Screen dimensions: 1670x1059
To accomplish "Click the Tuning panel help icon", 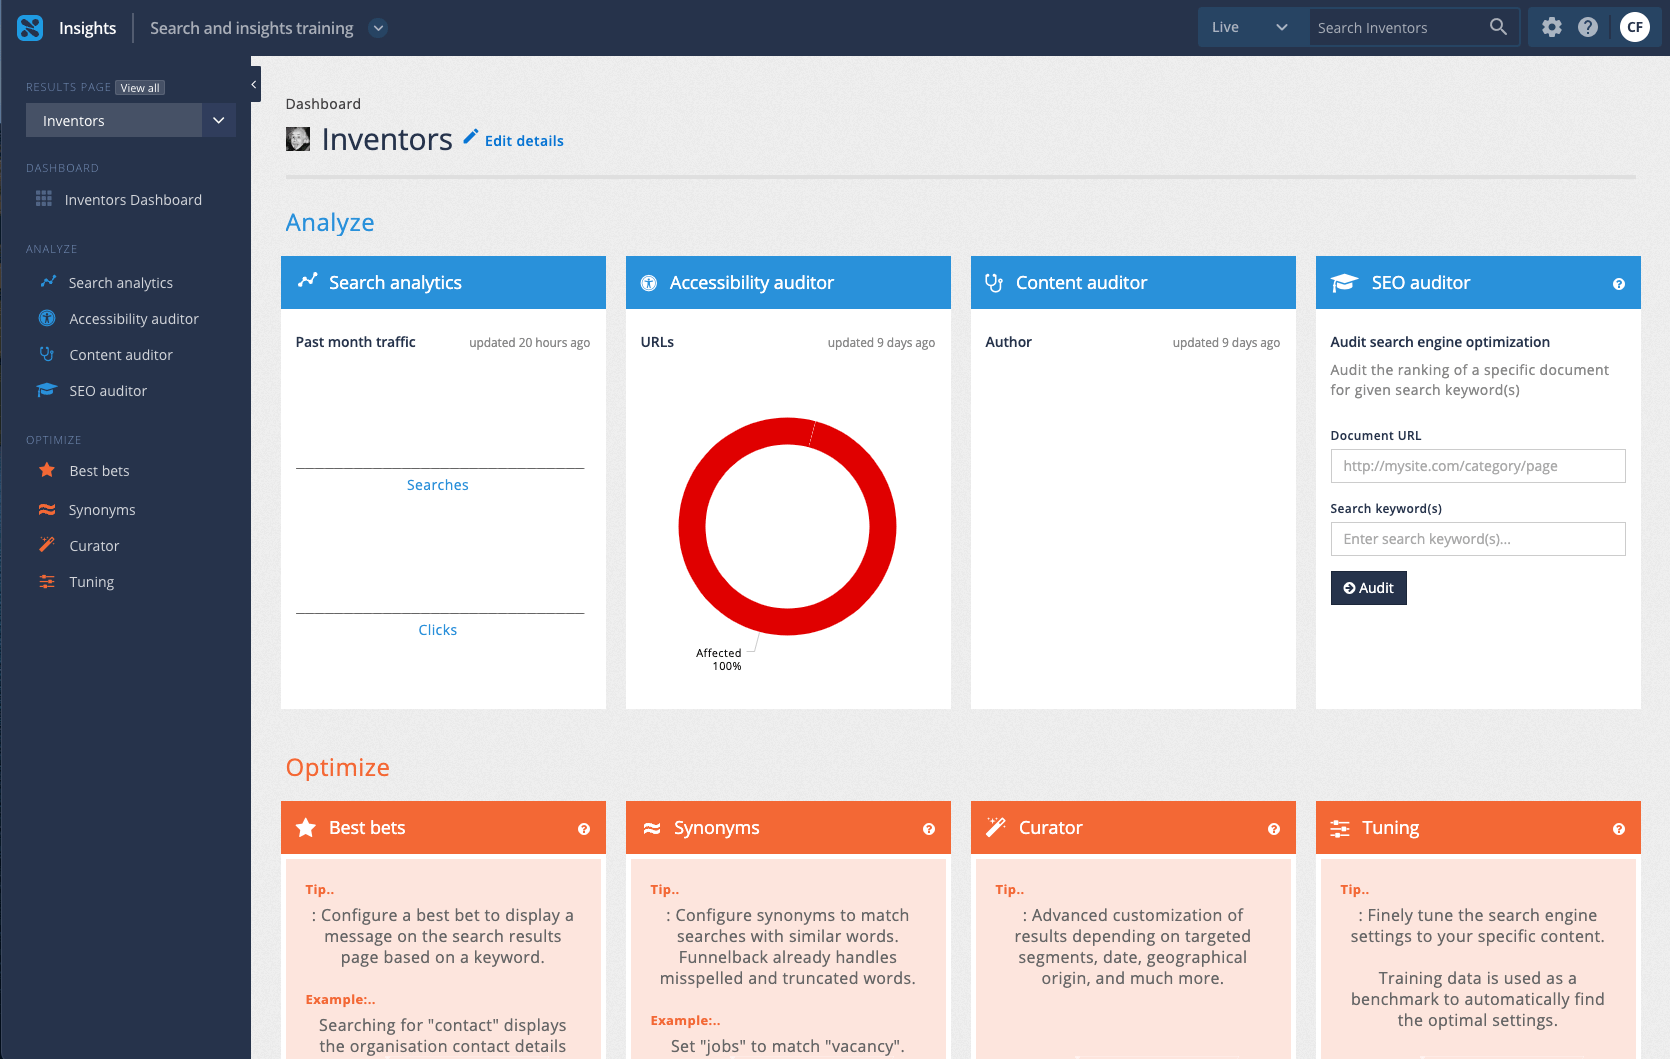I will pyautogui.click(x=1618, y=829).
